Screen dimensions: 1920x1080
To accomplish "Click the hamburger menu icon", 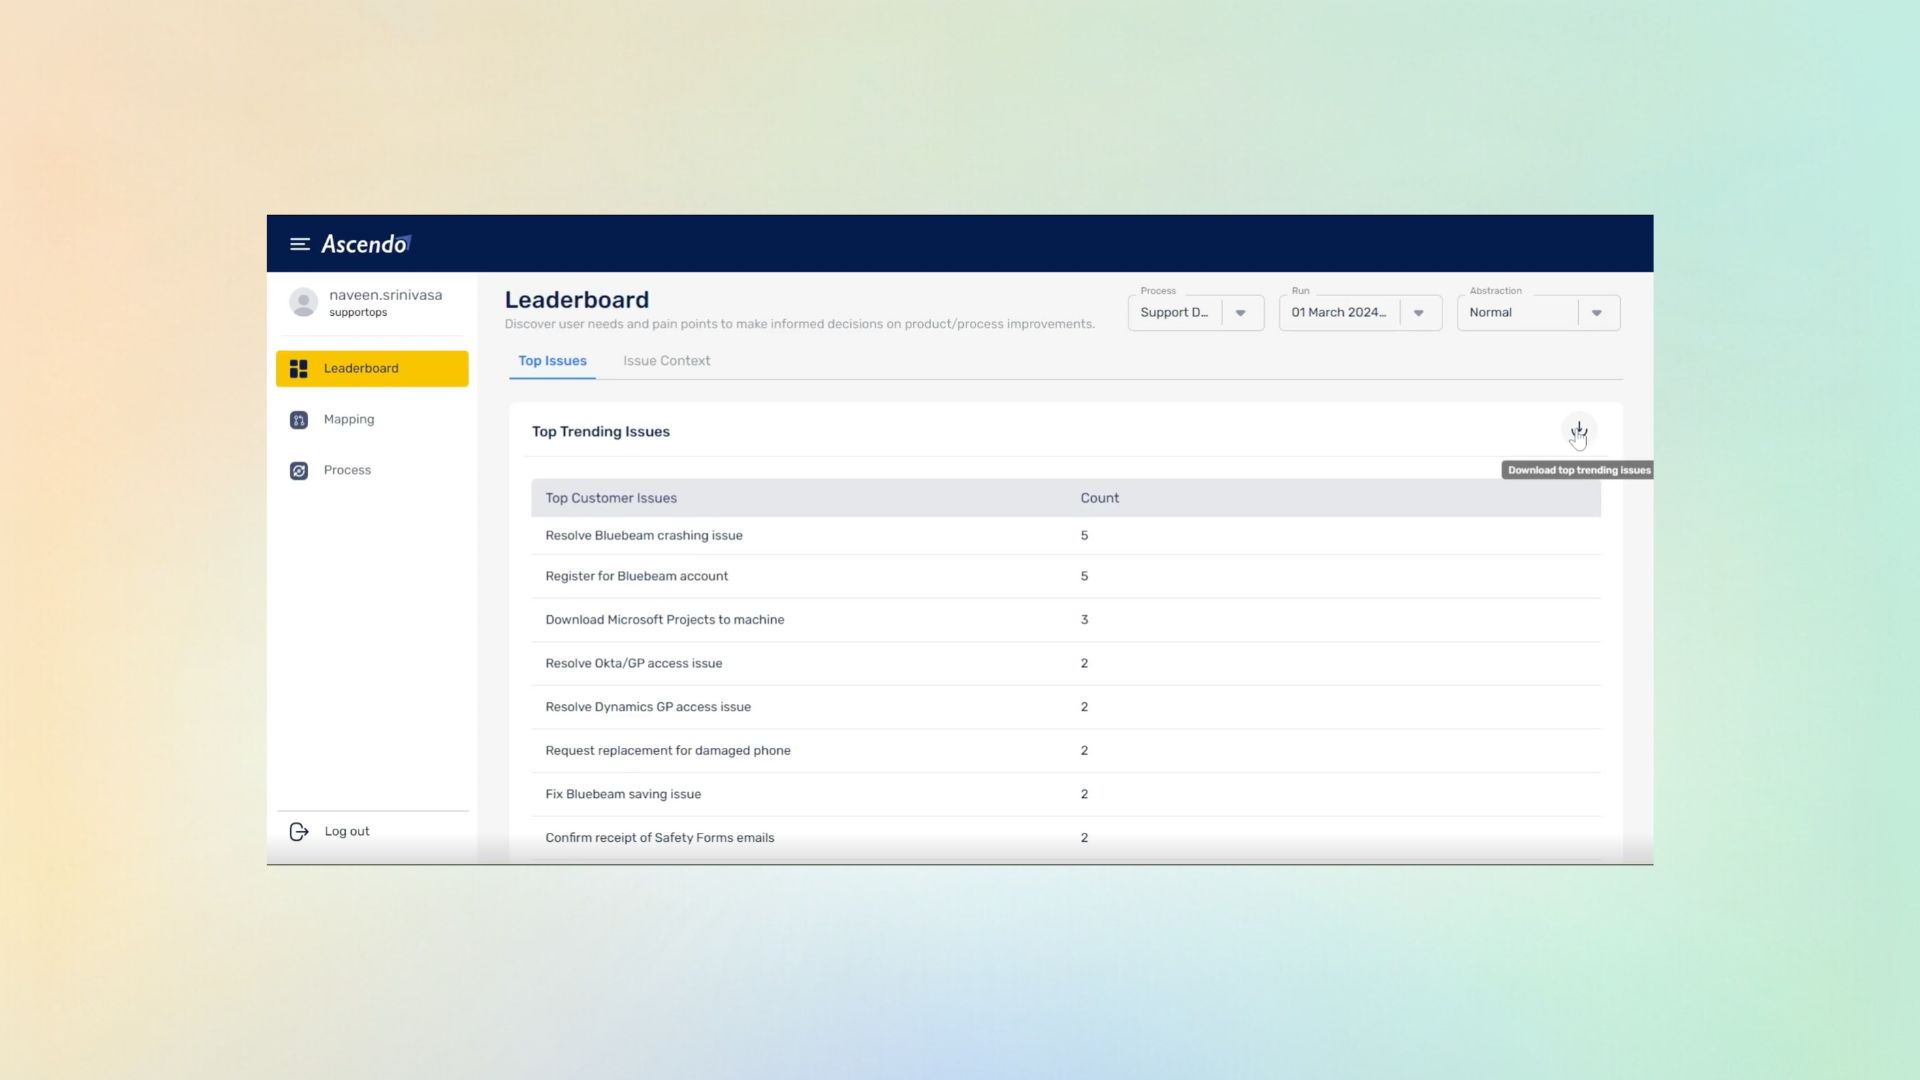I will (299, 244).
